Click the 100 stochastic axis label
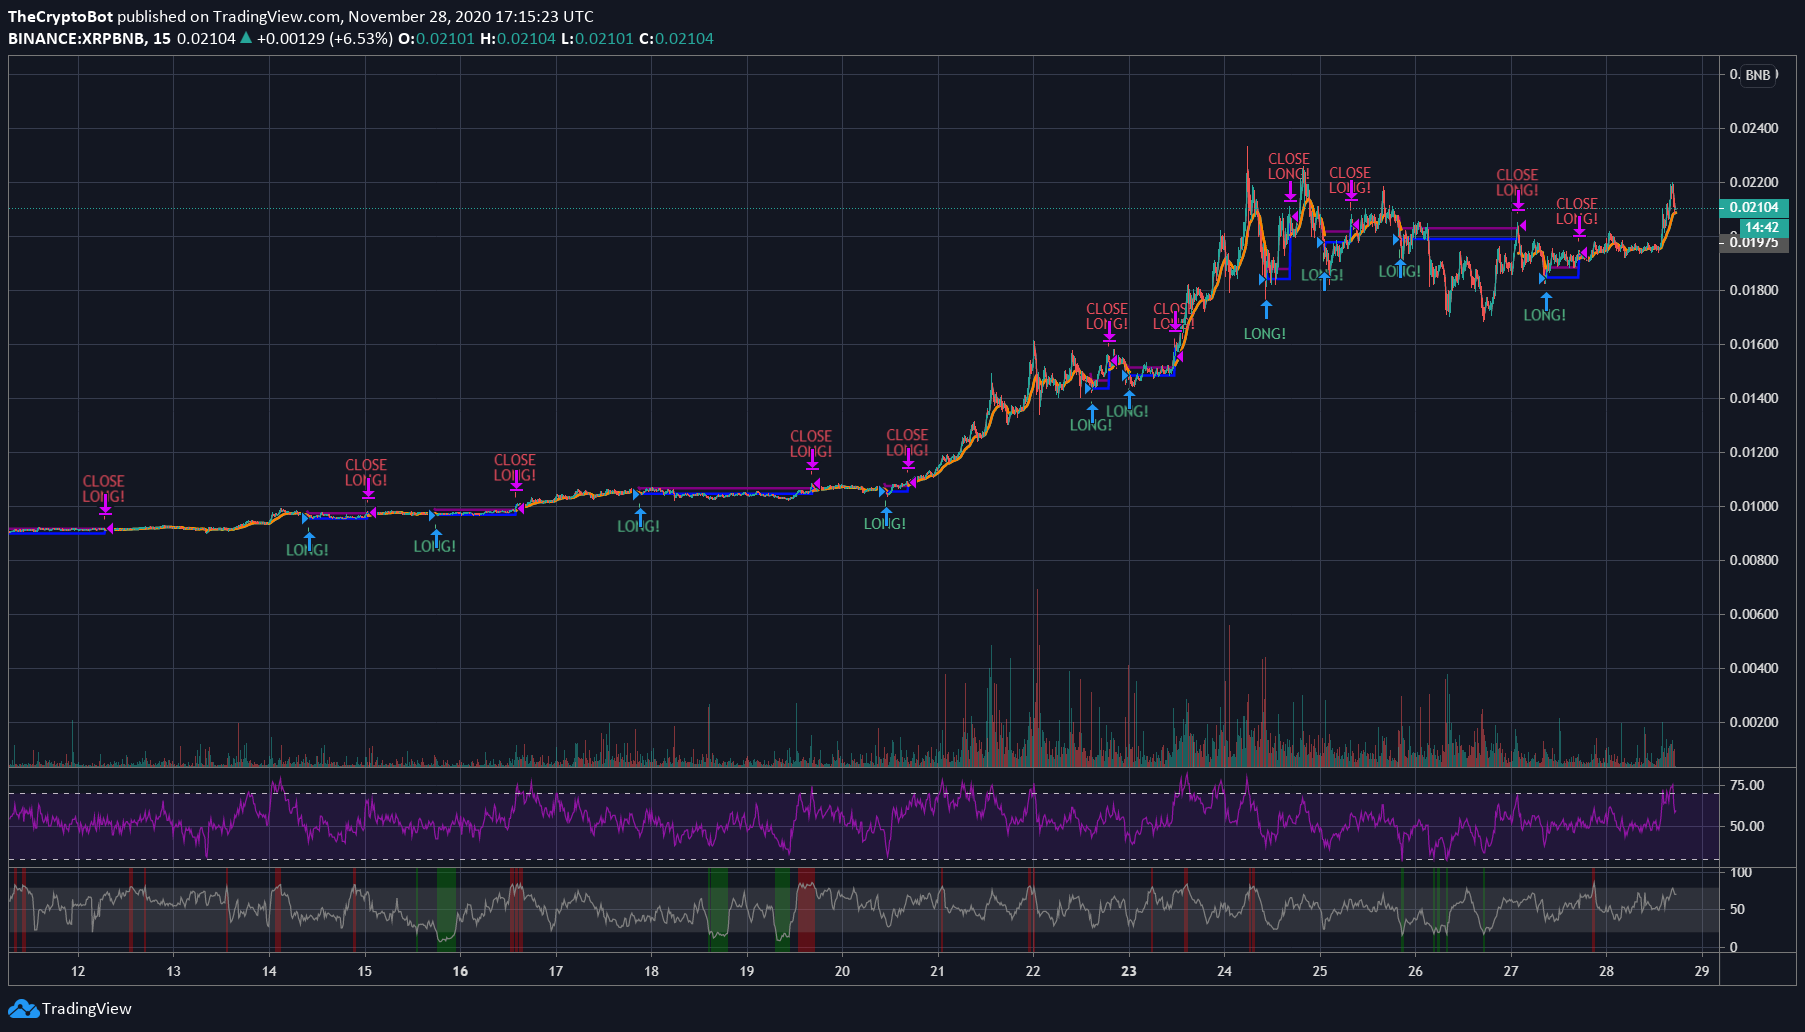This screenshot has width=1805, height=1032. click(x=1741, y=872)
